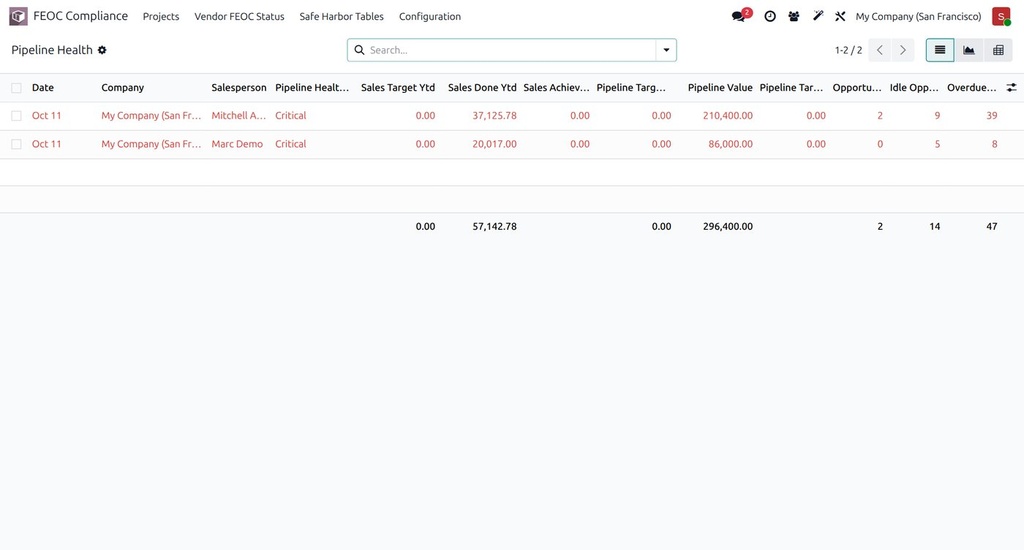Click the overdue total 47

click(991, 227)
